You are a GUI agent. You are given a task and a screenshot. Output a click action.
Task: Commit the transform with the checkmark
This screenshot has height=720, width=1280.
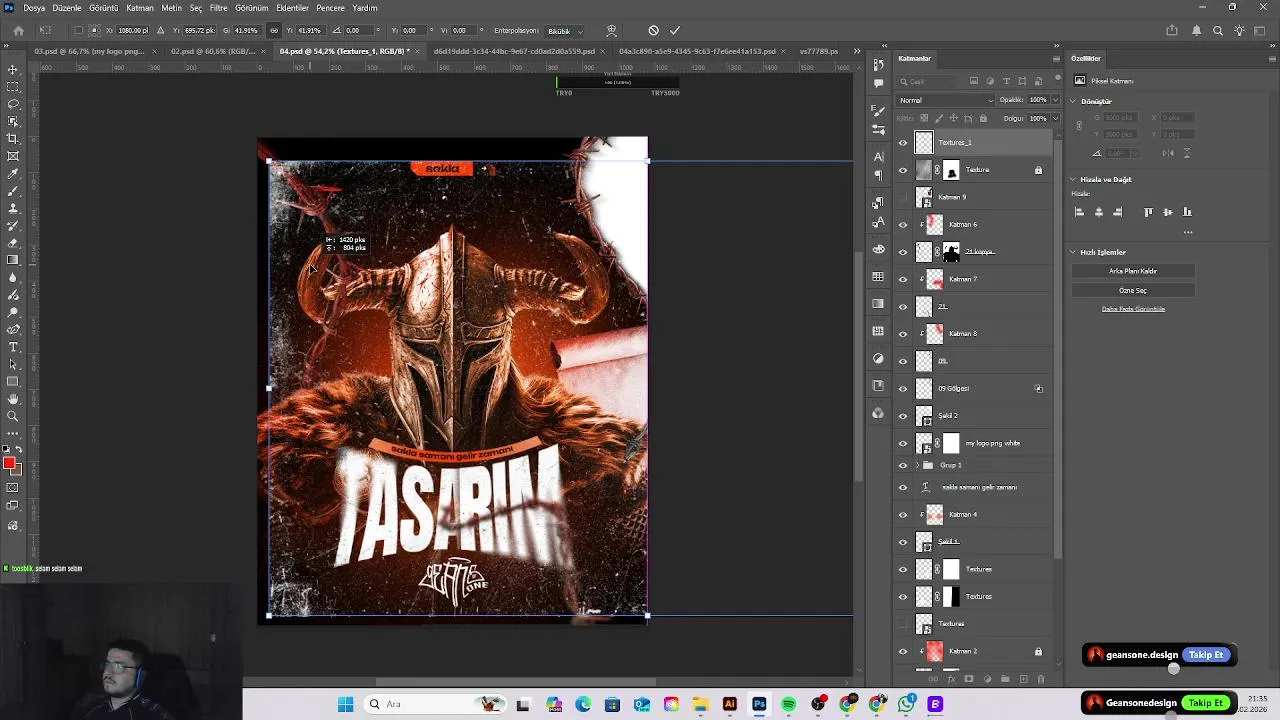click(x=675, y=31)
